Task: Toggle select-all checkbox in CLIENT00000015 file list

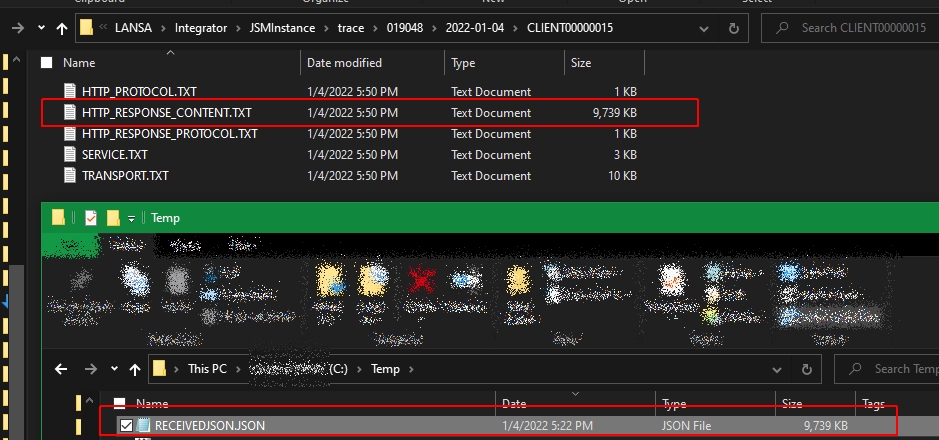Action: click(x=47, y=62)
